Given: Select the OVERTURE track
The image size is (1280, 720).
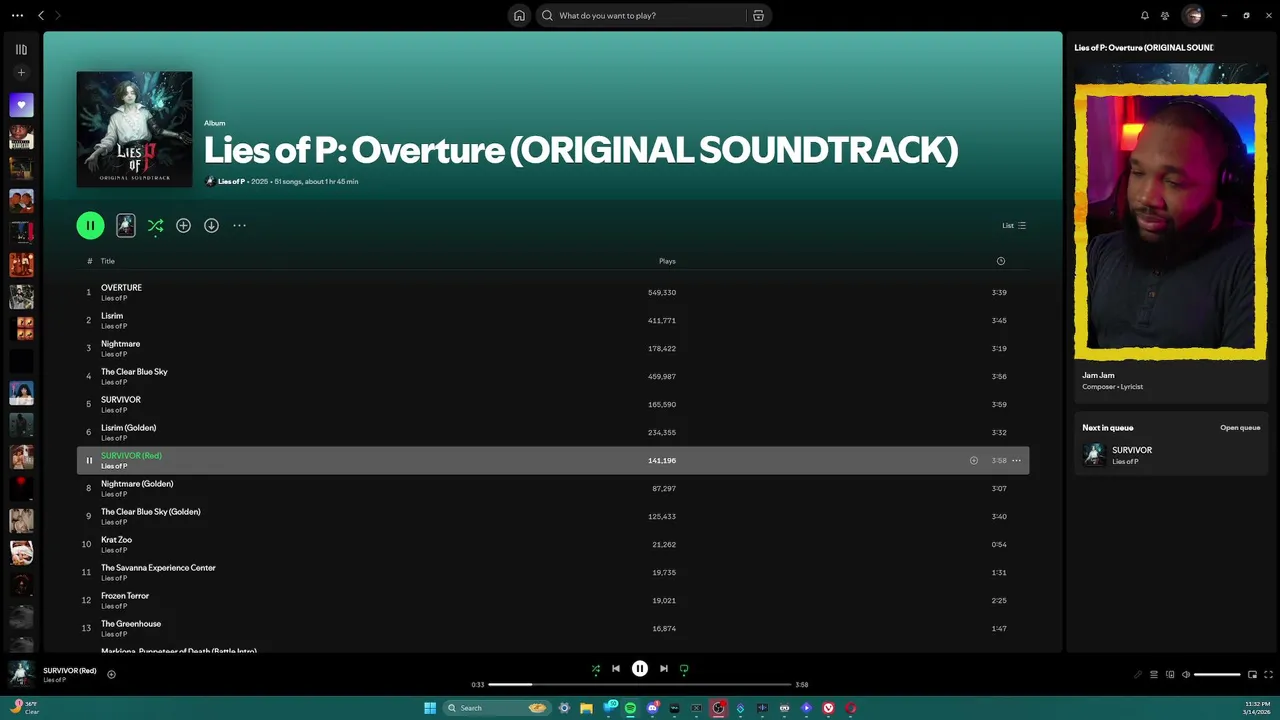Looking at the screenshot, I should tap(553, 292).
